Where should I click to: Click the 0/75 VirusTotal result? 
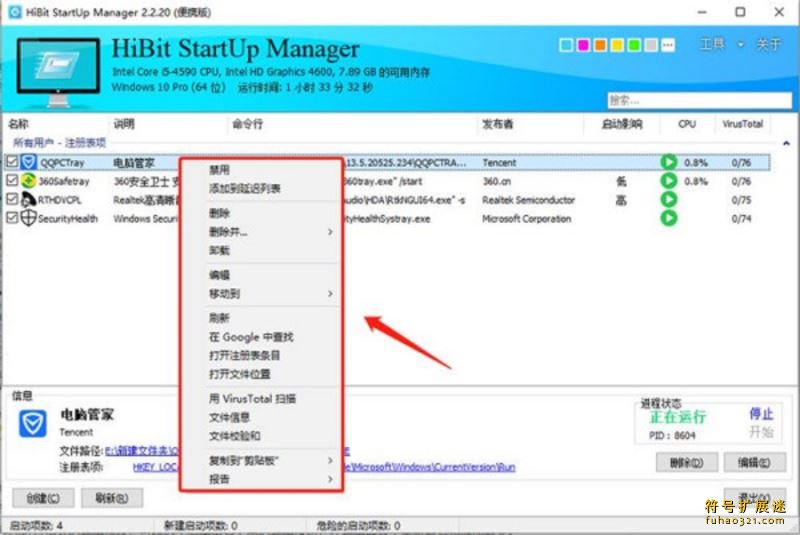[x=741, y=200]
